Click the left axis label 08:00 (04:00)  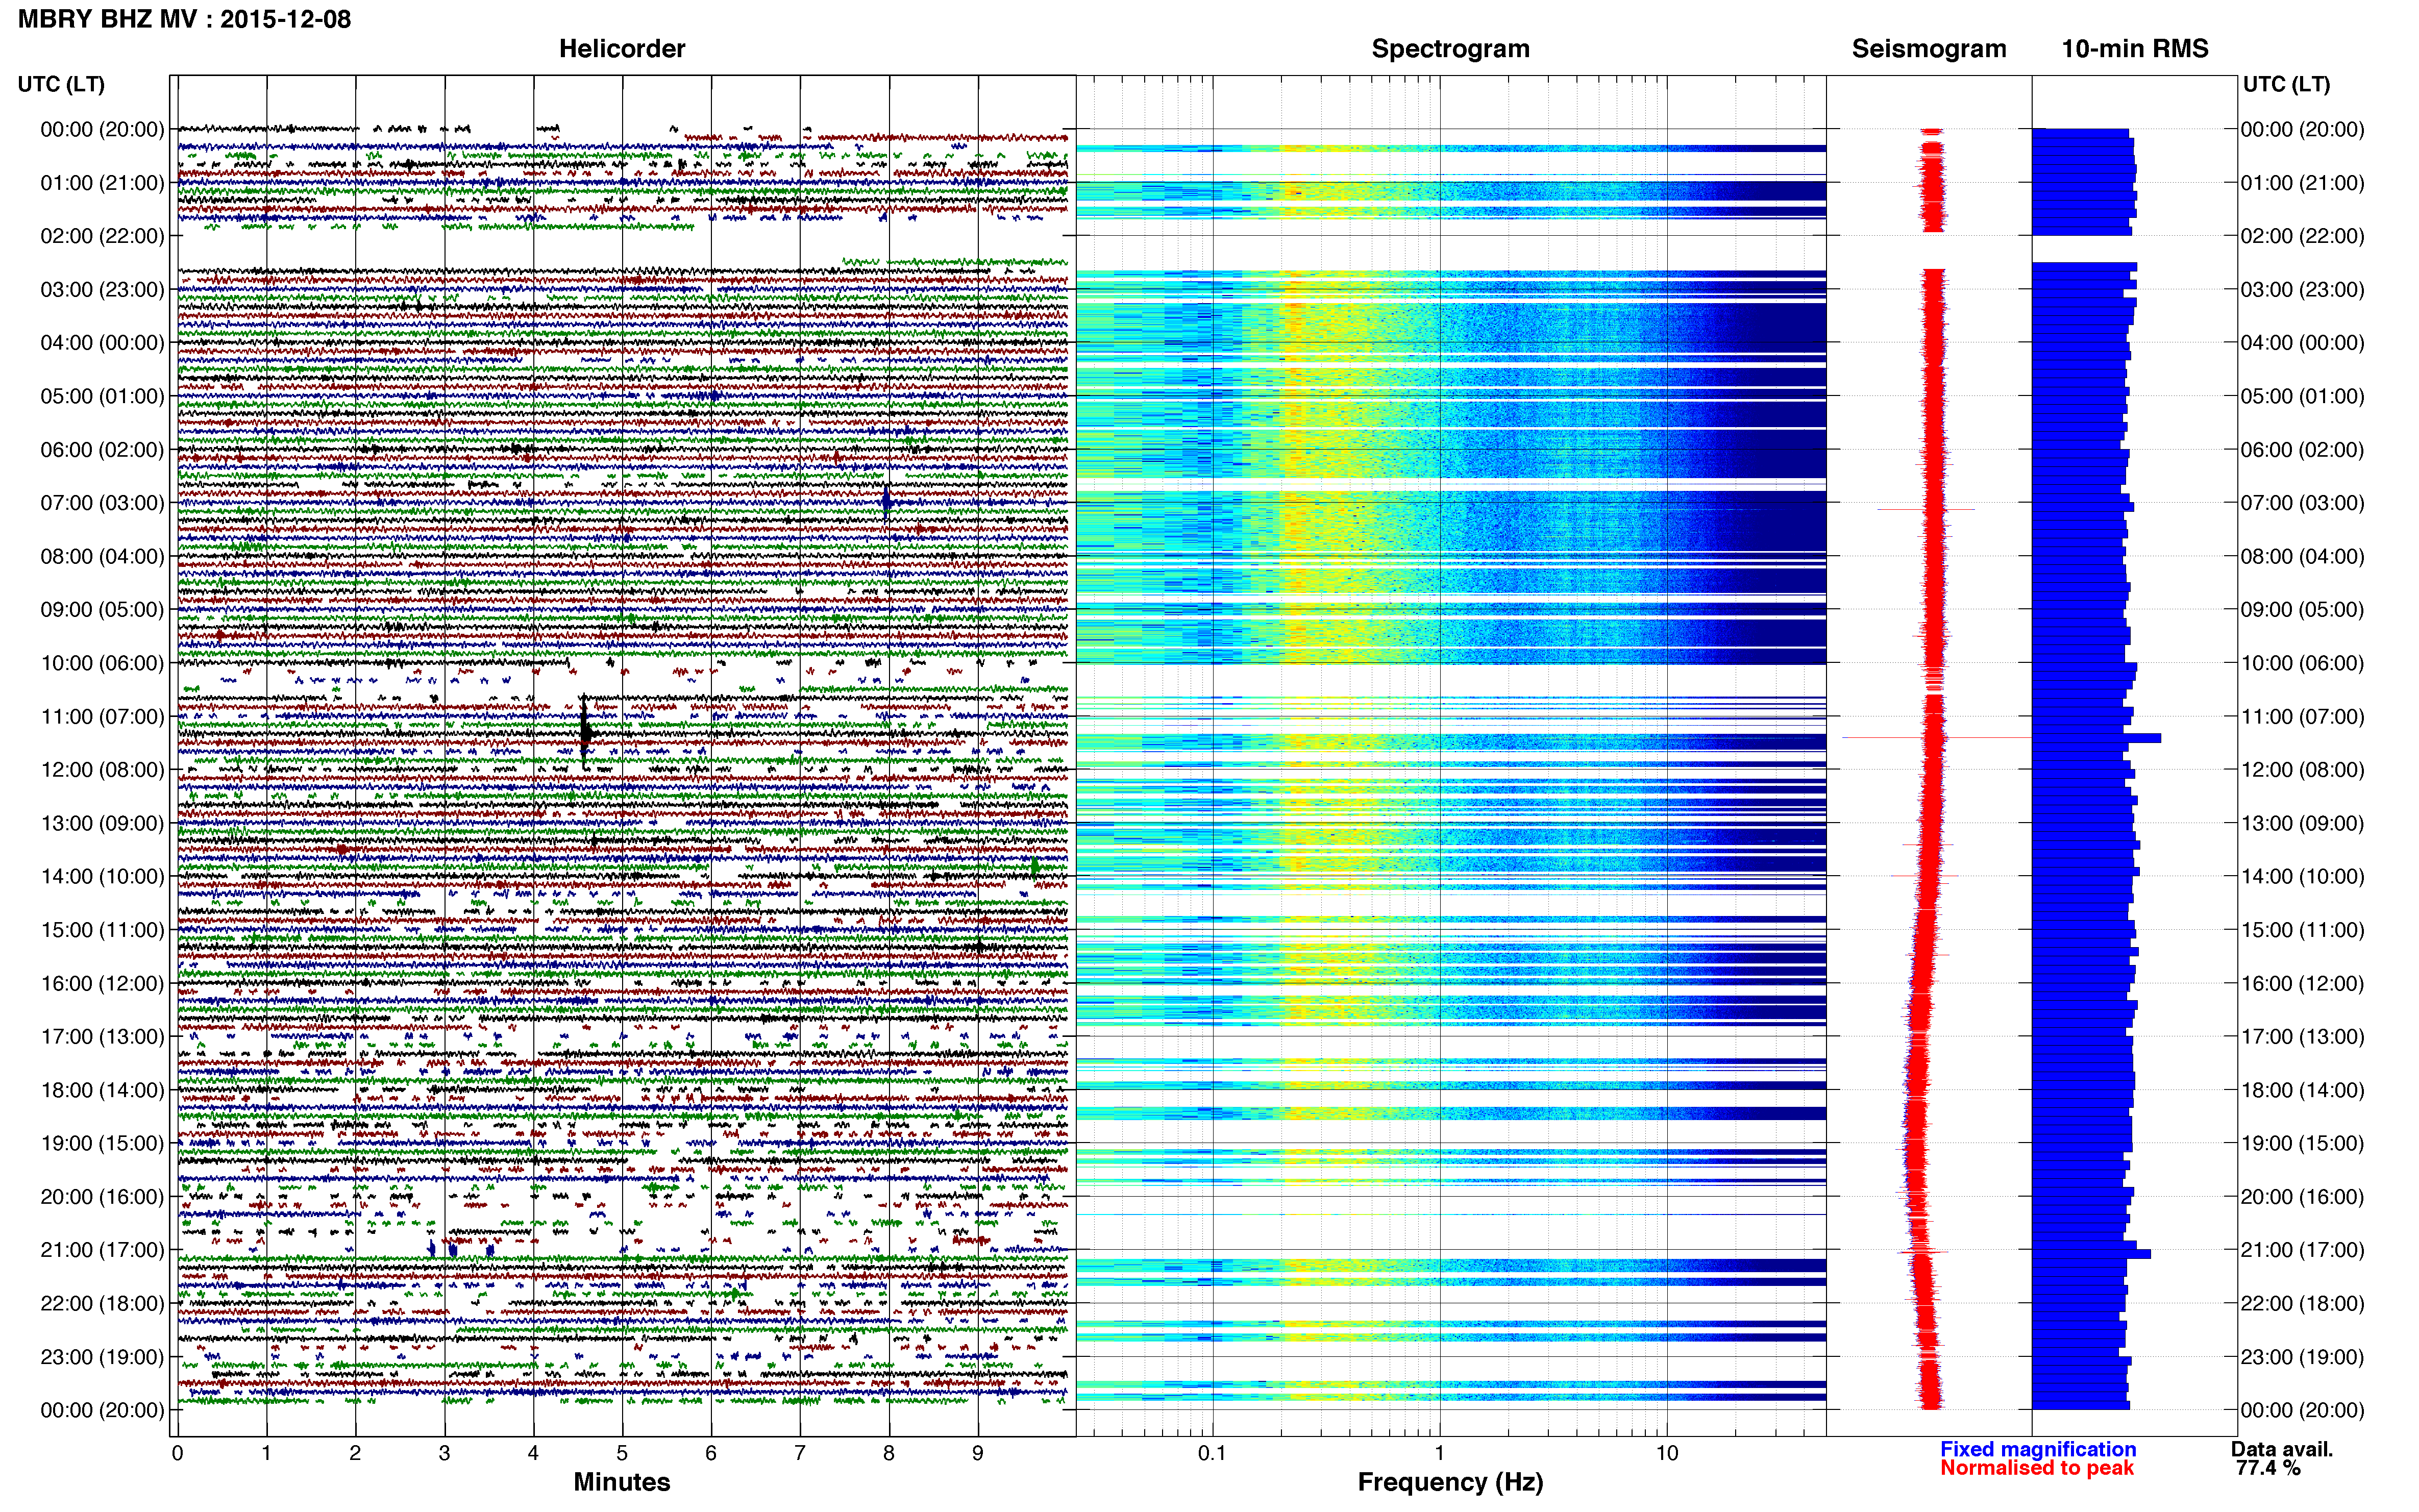(102, 556)
